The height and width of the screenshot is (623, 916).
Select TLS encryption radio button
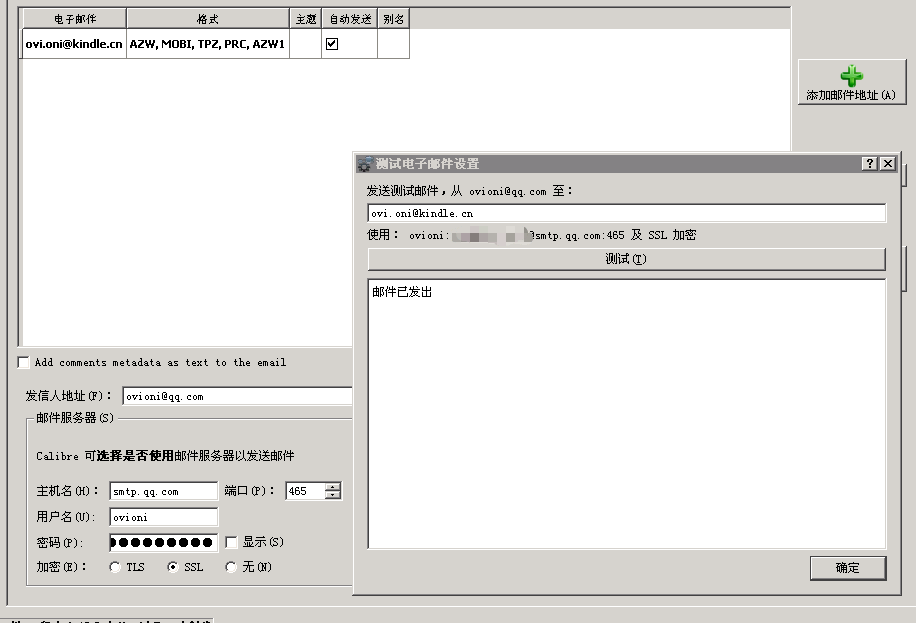point(115,567)
